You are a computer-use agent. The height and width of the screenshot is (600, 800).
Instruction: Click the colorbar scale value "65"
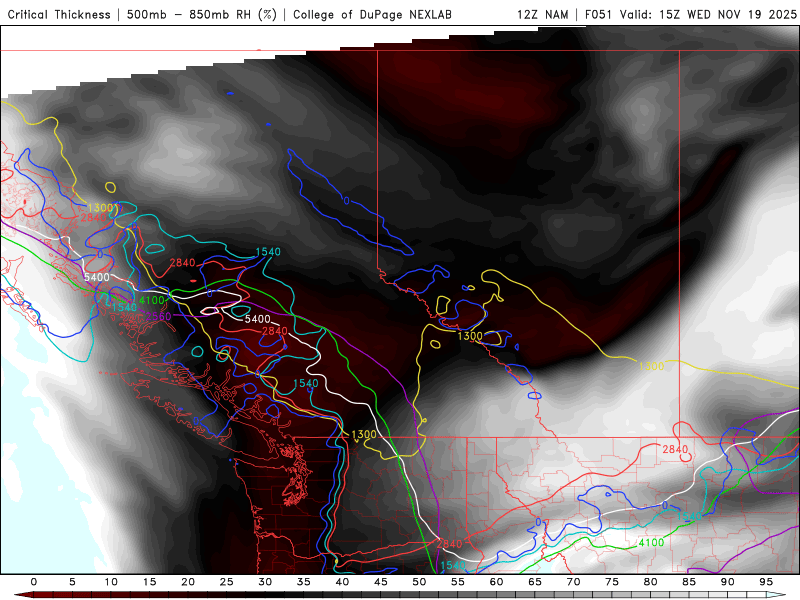pos(535,582)
